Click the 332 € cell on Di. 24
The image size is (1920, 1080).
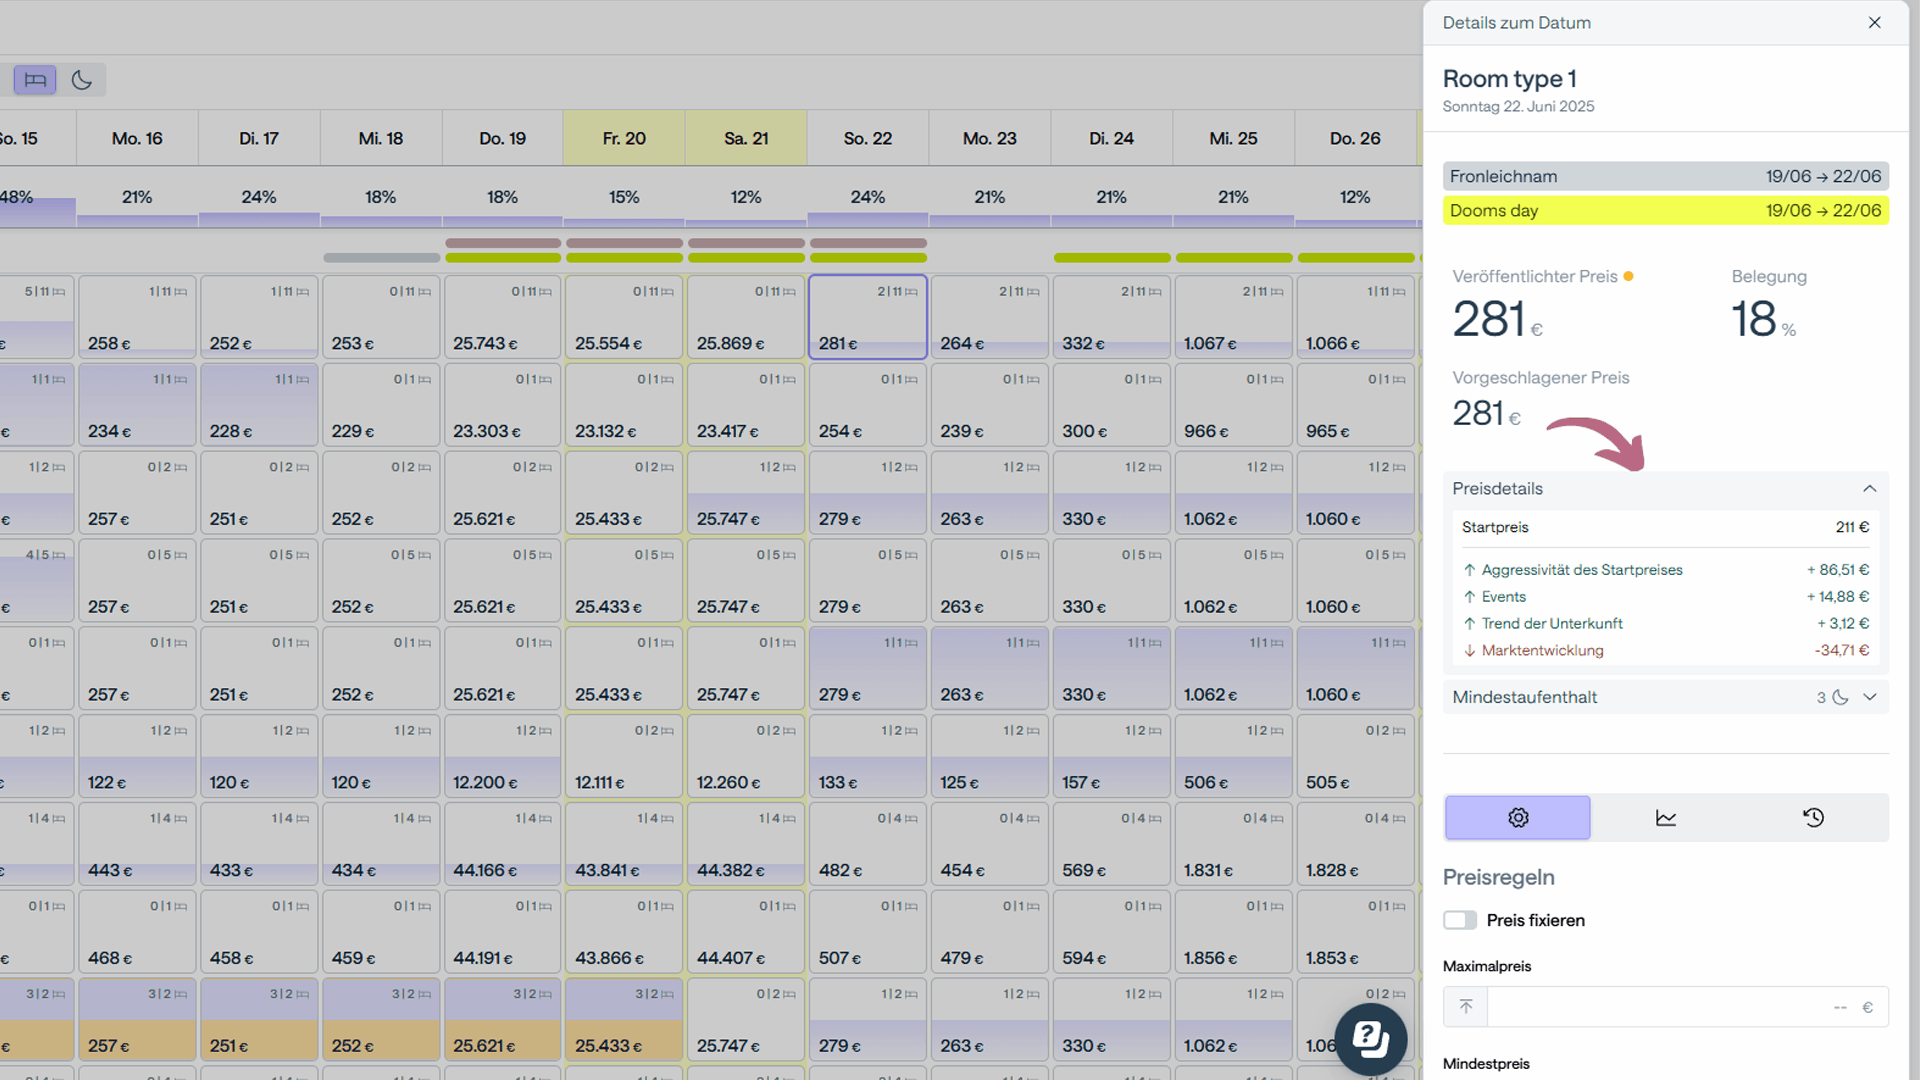(x=1111, y=317)
